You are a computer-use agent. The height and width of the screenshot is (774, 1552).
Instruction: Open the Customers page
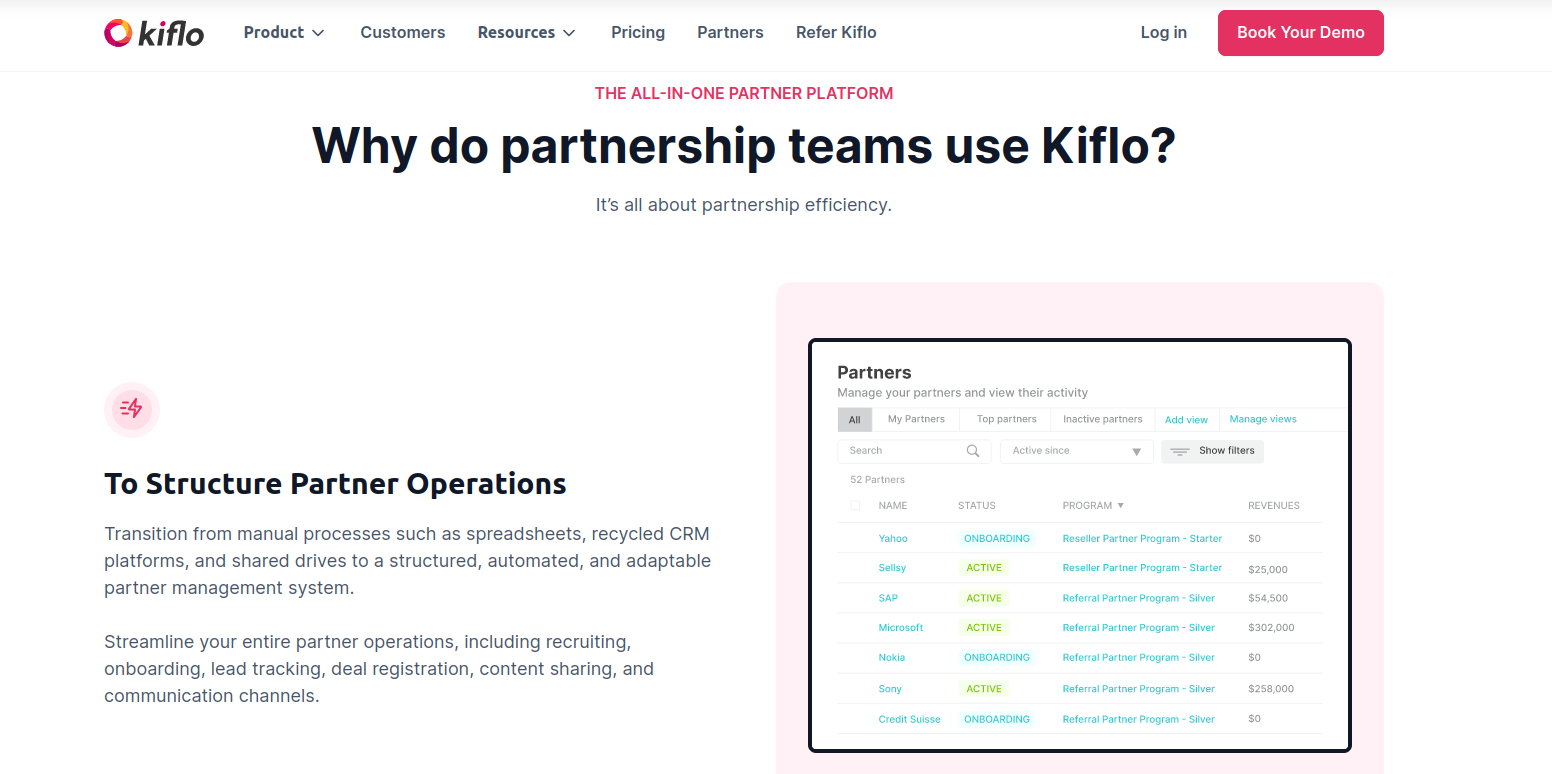(x=403, y=32)
